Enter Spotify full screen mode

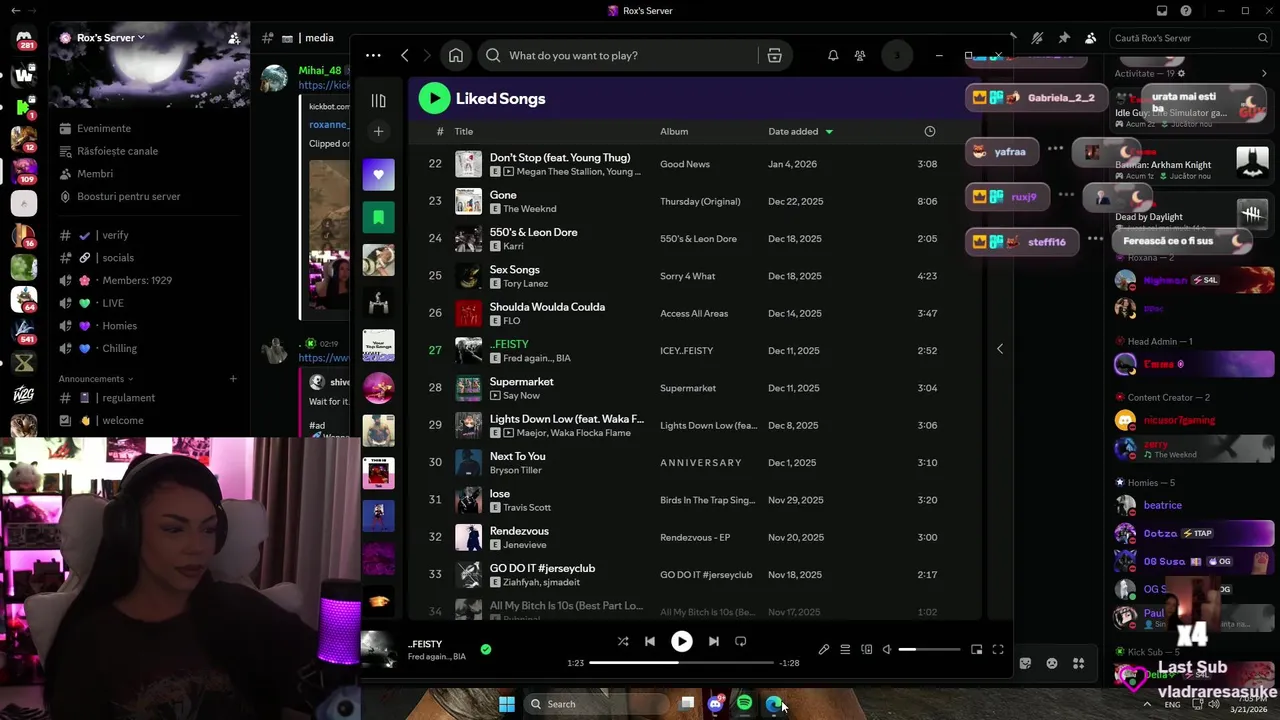tap(998, 649)
